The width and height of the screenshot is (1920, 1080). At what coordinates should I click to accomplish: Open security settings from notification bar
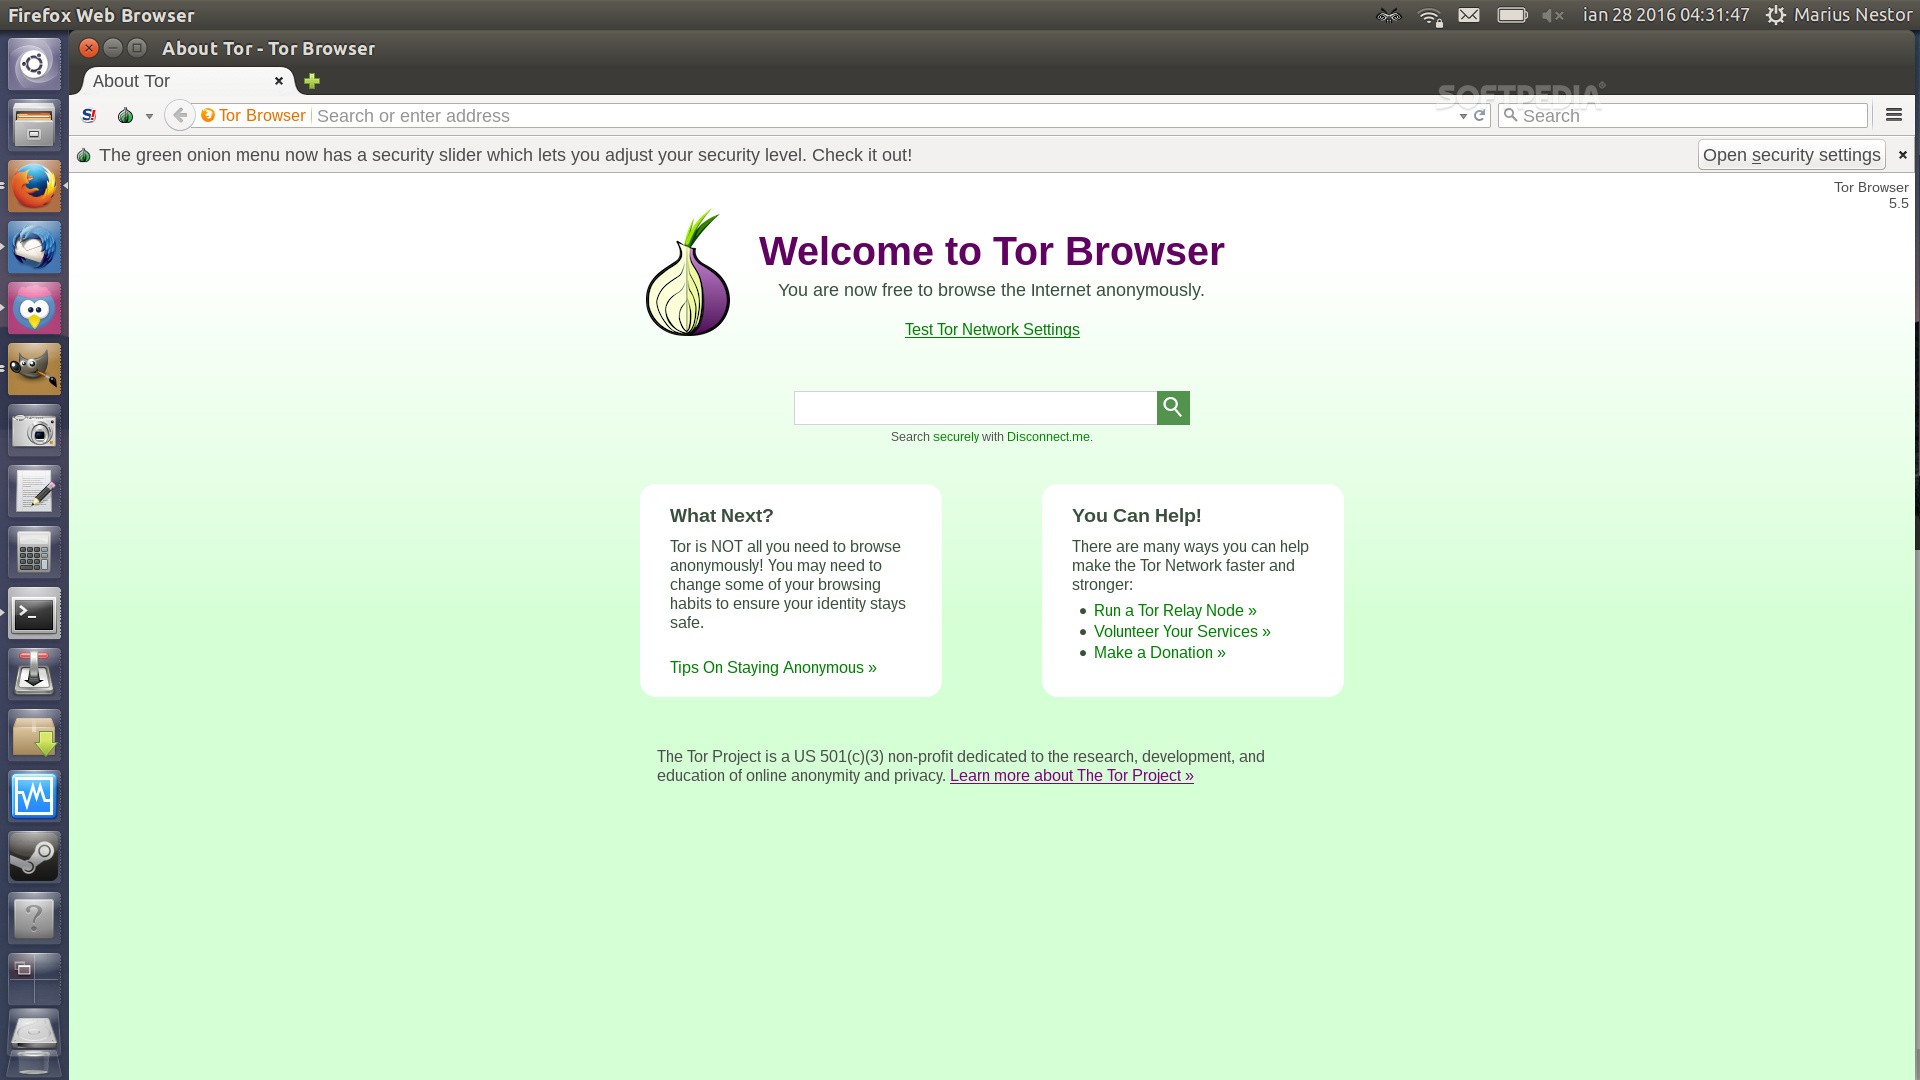pyautogui.click(x=1791, y=154)
